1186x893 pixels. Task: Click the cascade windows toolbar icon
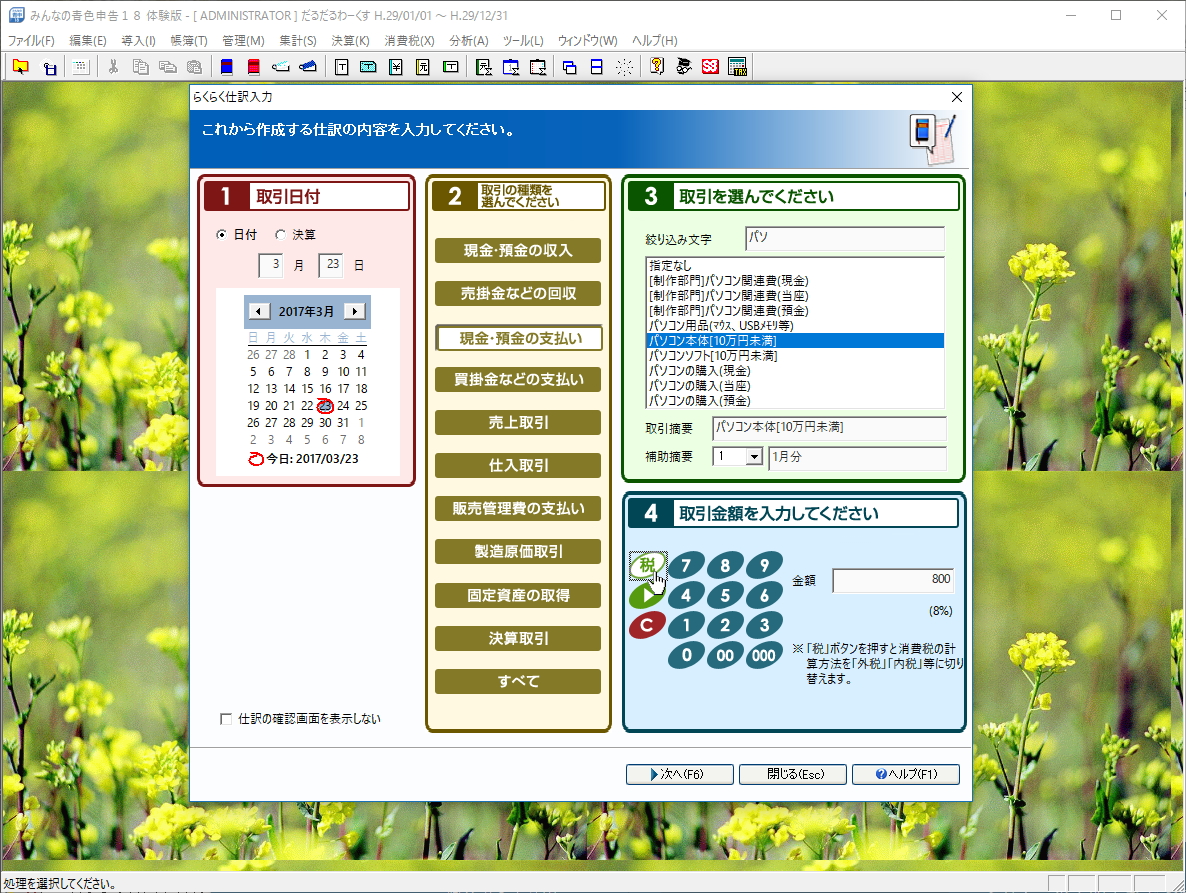[x=570, y=67]
